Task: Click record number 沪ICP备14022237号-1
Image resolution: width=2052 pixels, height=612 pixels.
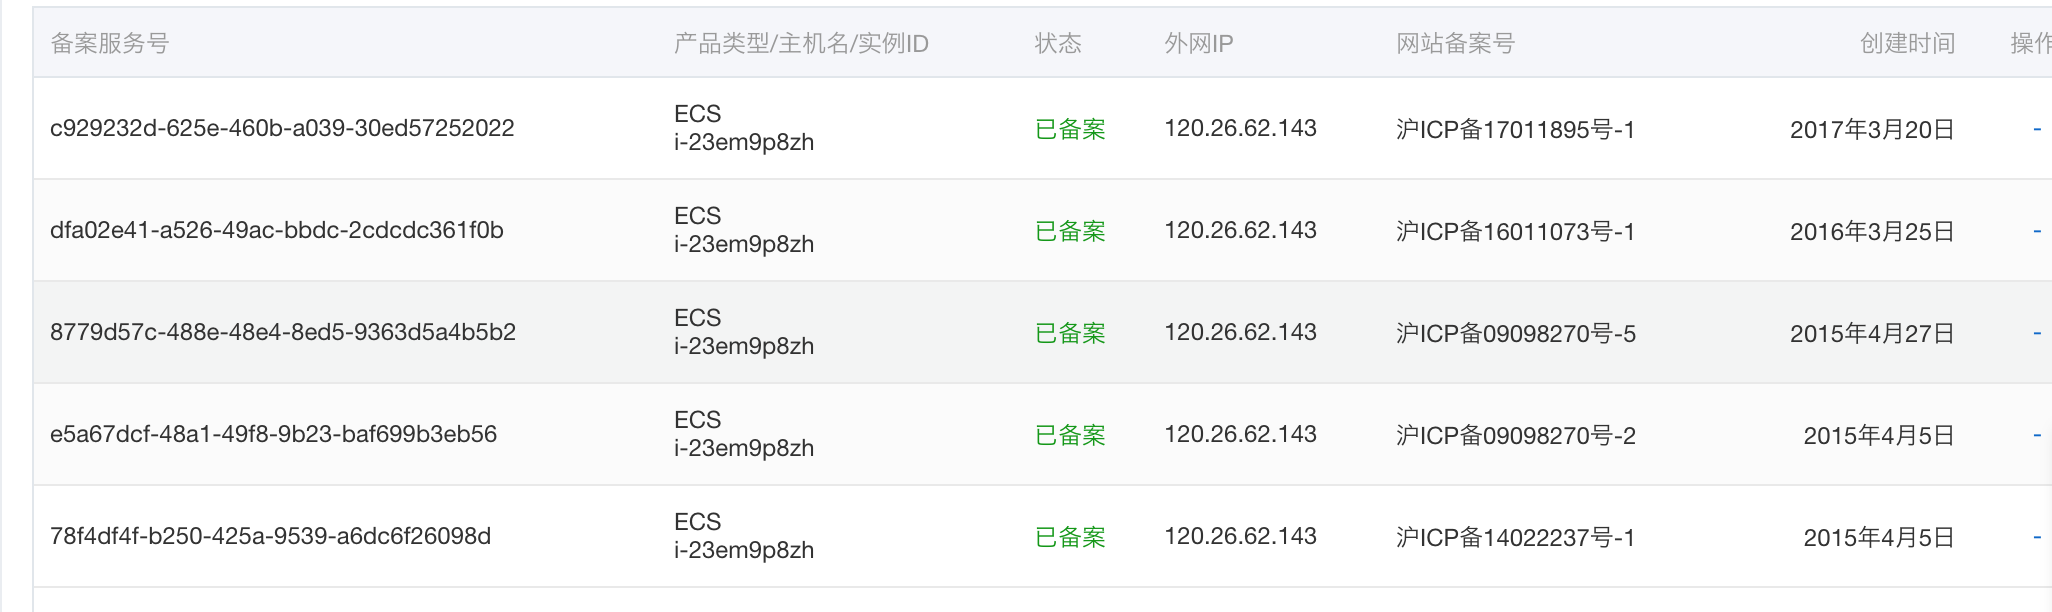Action: point(1515,538)
